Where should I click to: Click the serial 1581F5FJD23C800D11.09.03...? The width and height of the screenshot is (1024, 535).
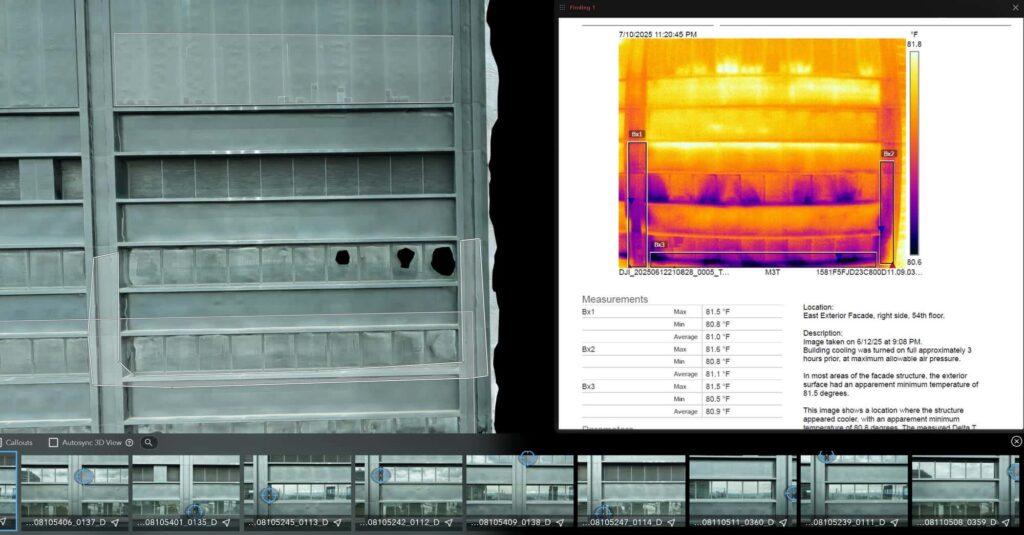point(869,272)
